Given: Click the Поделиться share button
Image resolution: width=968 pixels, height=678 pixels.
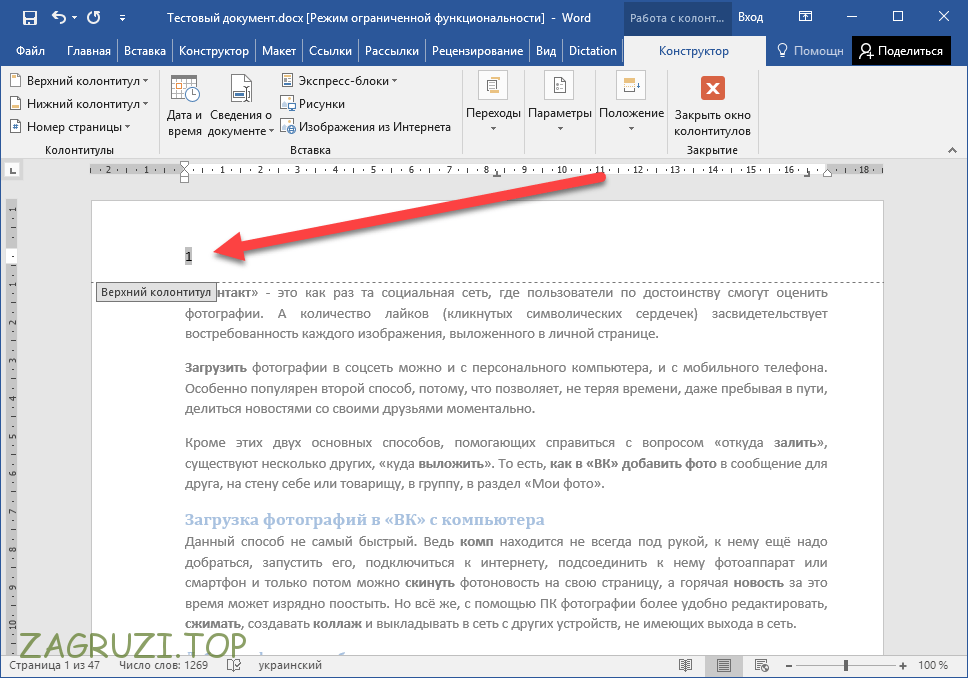Looking at the screenshot, I should tap(901, 51).
